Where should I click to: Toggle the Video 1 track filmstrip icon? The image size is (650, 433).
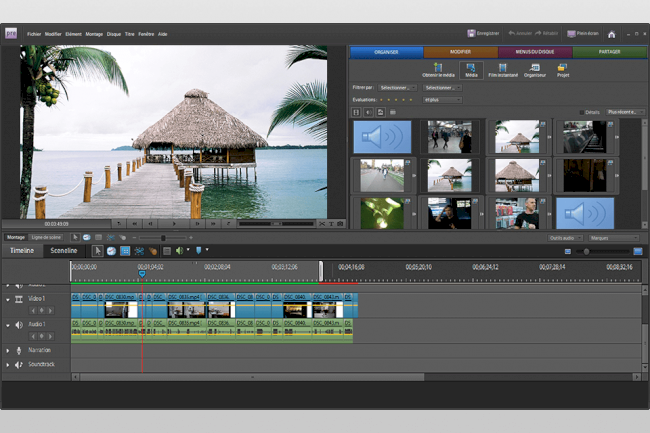point(19,299)
